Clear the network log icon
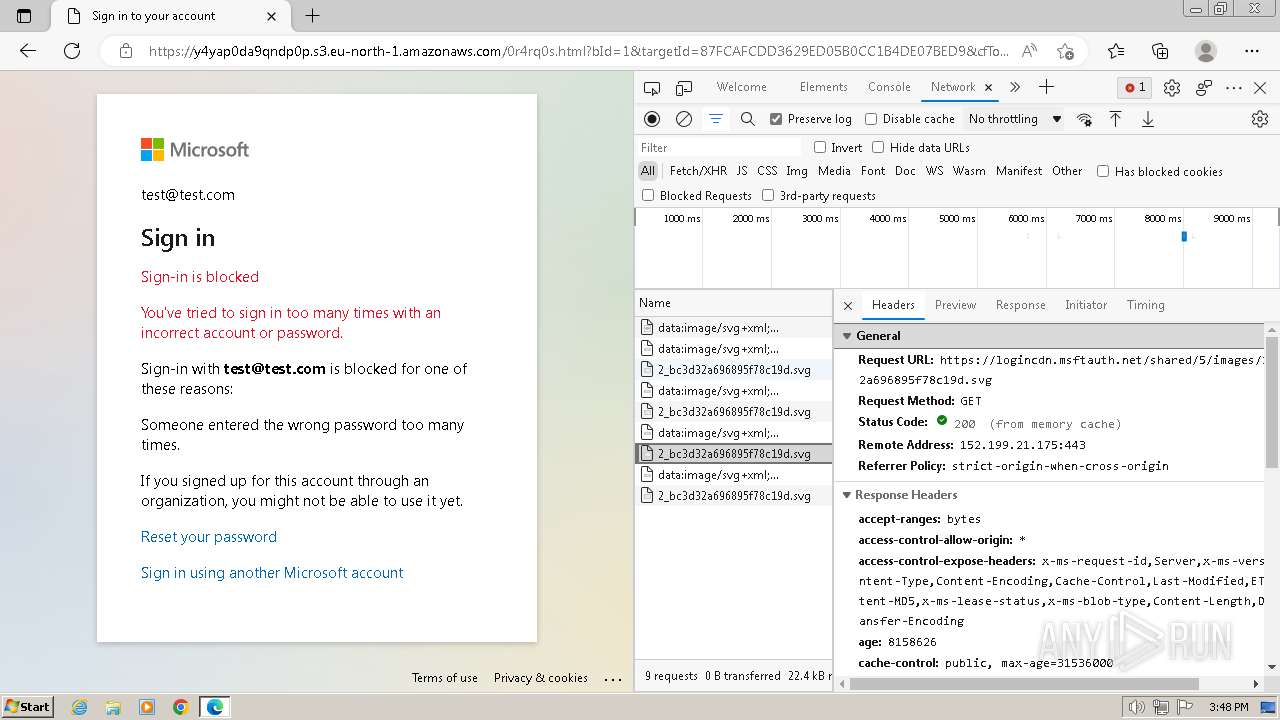This screenshot has width=1280, height=720. (684, 119)
